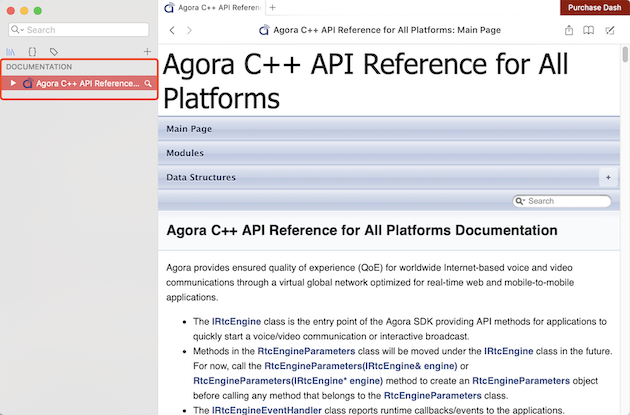Click the Agora Documentation heading

[x=362, y=230]
